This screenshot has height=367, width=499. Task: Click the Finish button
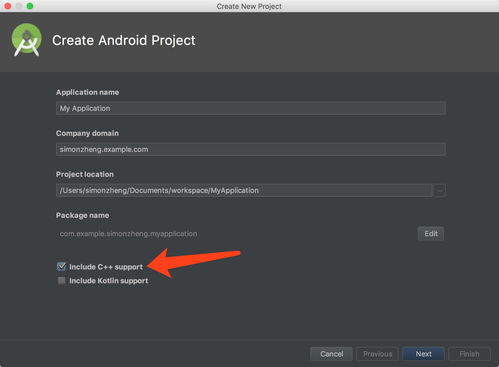469,354
